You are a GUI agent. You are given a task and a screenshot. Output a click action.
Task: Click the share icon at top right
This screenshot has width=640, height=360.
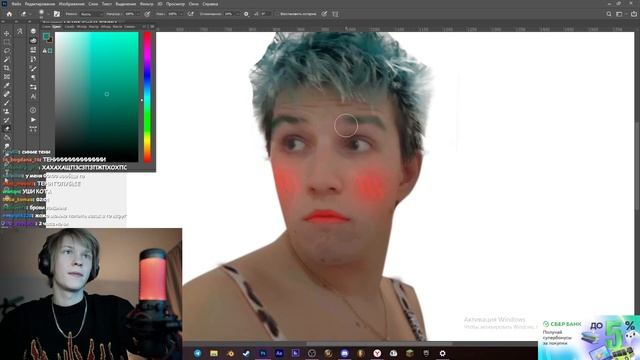click(634, 14)
